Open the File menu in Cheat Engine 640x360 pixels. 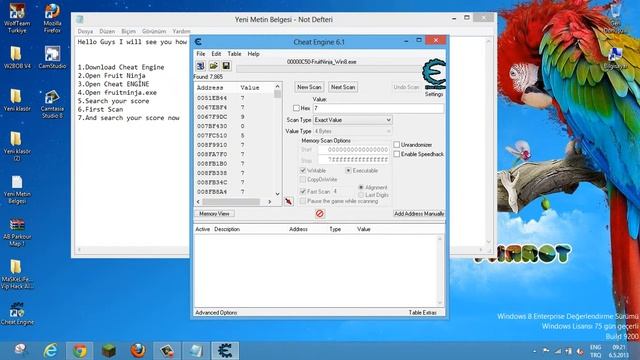click(201, 53)
